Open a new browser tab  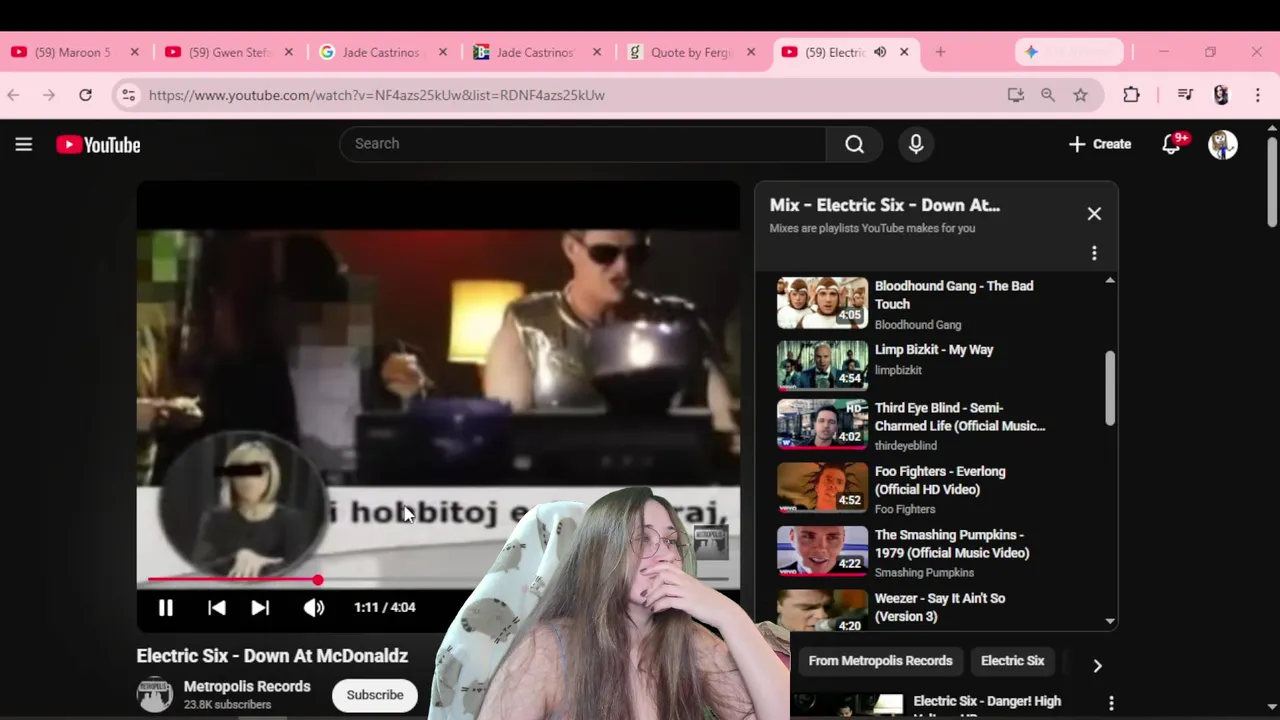[940, 52]
